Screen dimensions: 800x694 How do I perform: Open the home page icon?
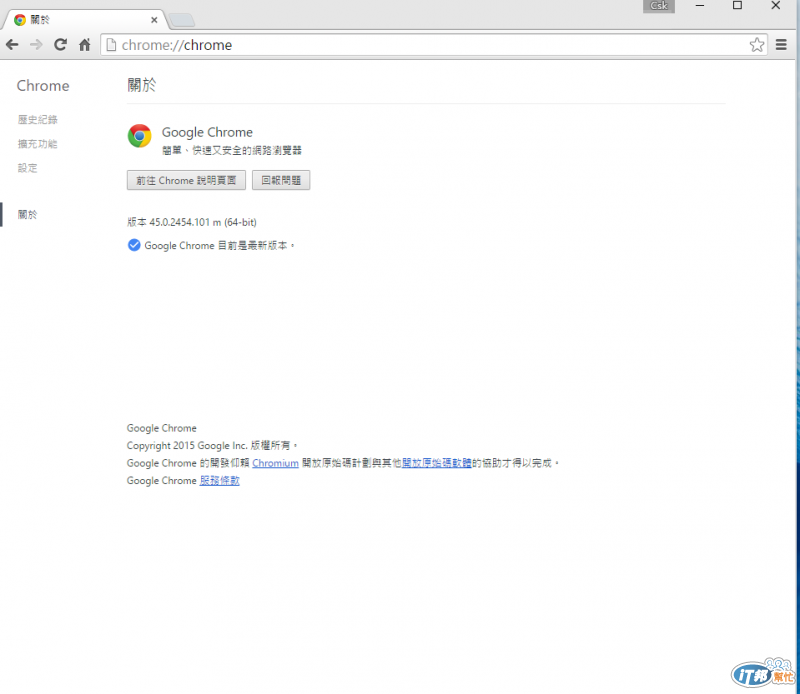85,45
